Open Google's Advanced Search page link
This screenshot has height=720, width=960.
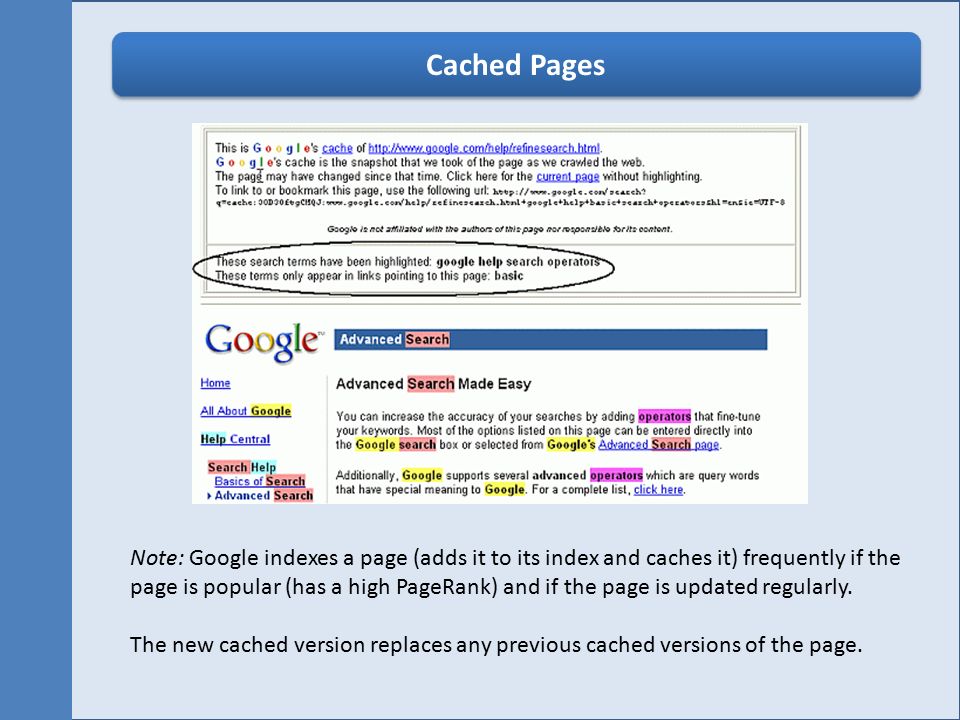point(659,444)
